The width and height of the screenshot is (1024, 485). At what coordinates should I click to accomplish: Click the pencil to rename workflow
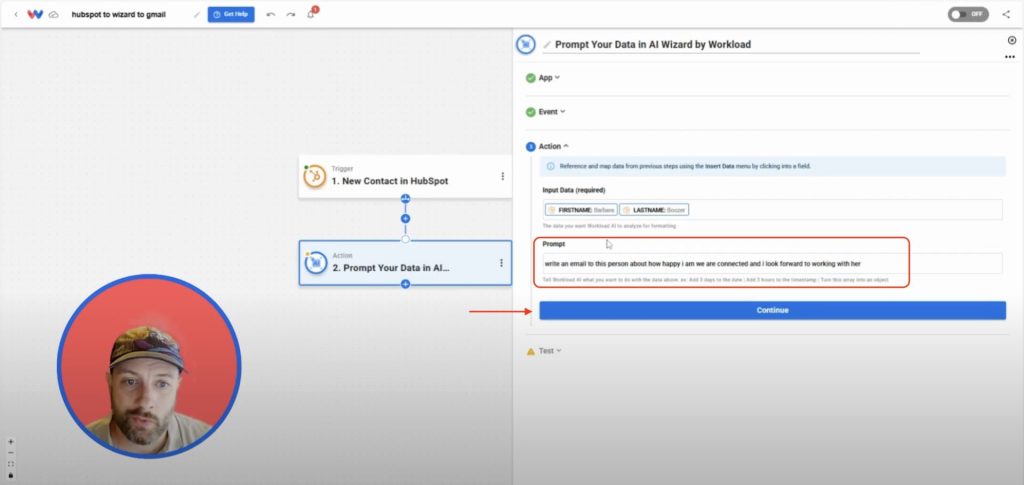point(197,14)
